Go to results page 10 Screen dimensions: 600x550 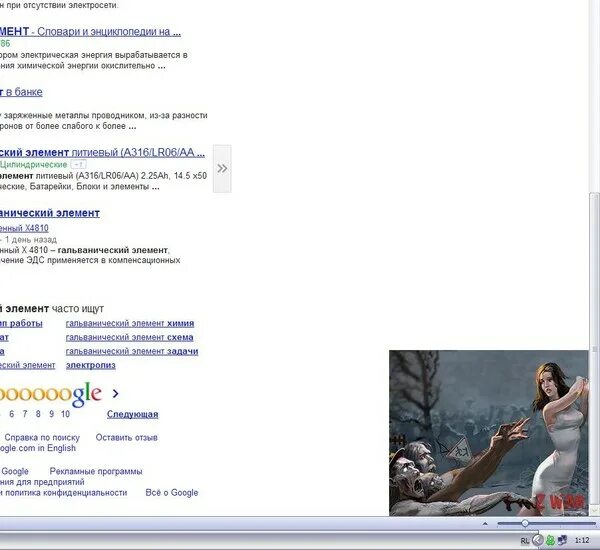(65, 414)
